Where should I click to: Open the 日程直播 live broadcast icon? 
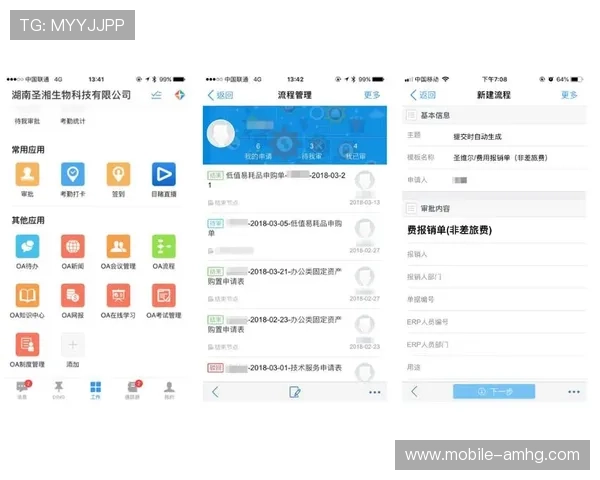(164, 174)
